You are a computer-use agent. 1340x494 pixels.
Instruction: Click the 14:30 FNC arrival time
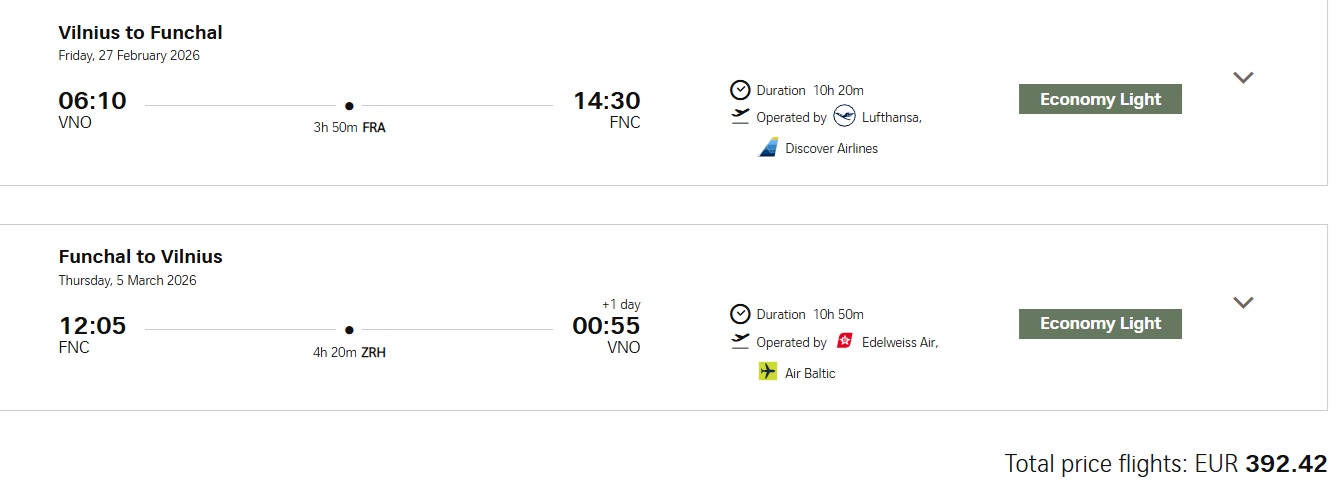pyautogui.click(x=606, y=101)
